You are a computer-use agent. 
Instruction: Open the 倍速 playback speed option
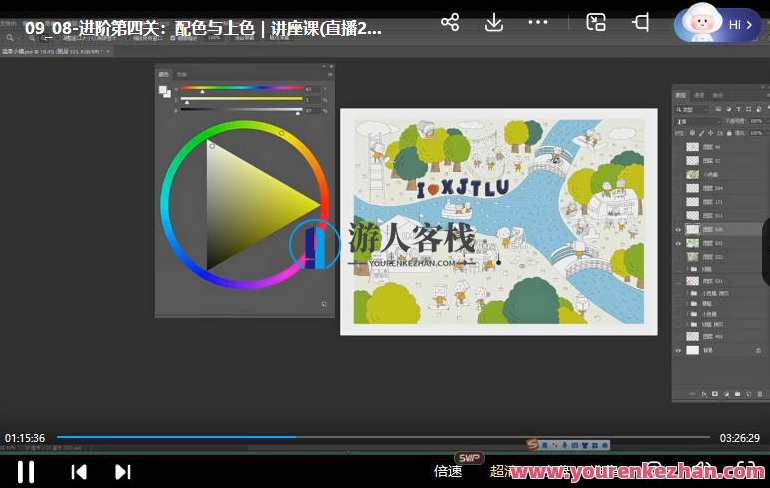[448, 471]
